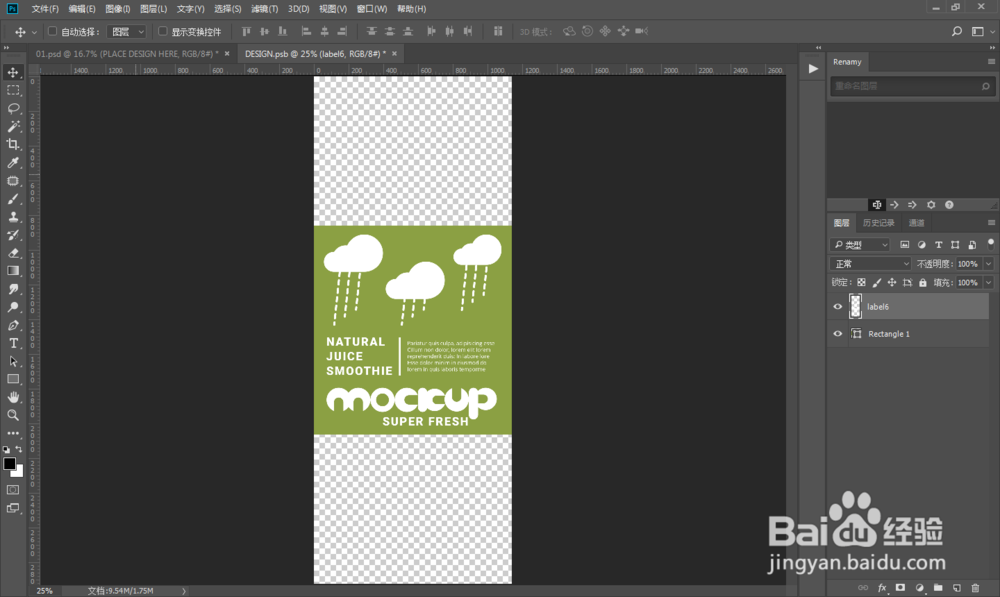Image resolution: width=1000 pixels, height=597 pixels.
Task: Click the foreground color swatch
Action: pyautogui.click(x=10, y=464)
